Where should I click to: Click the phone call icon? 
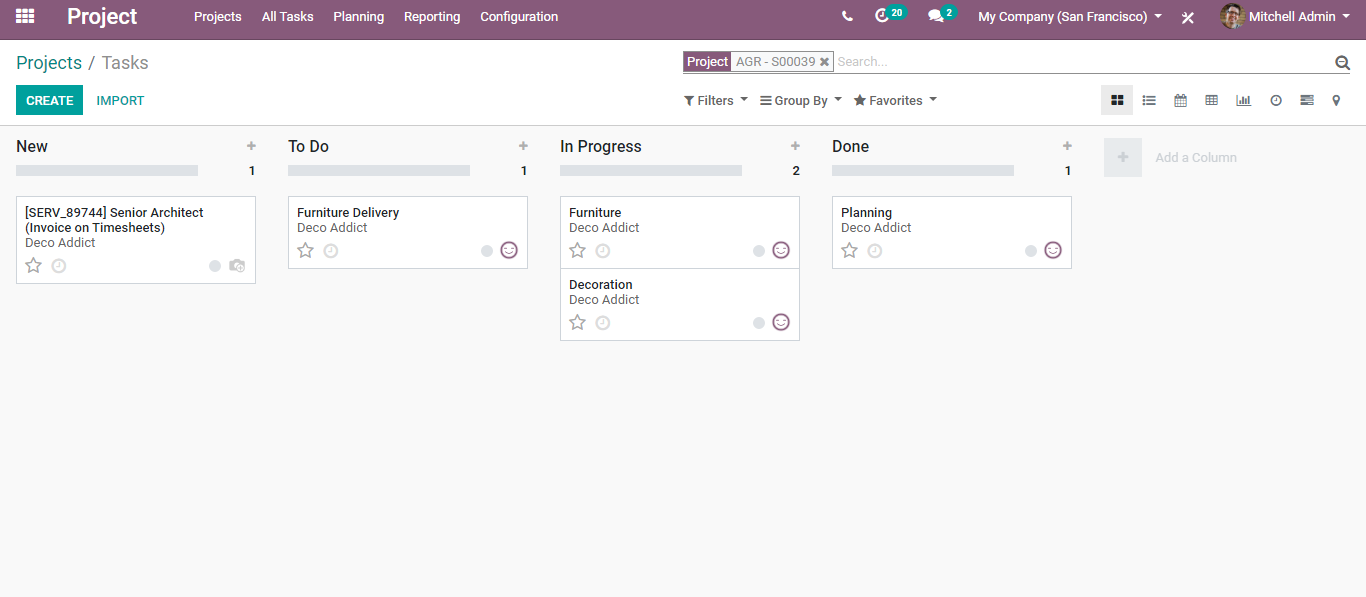[847, 16]
